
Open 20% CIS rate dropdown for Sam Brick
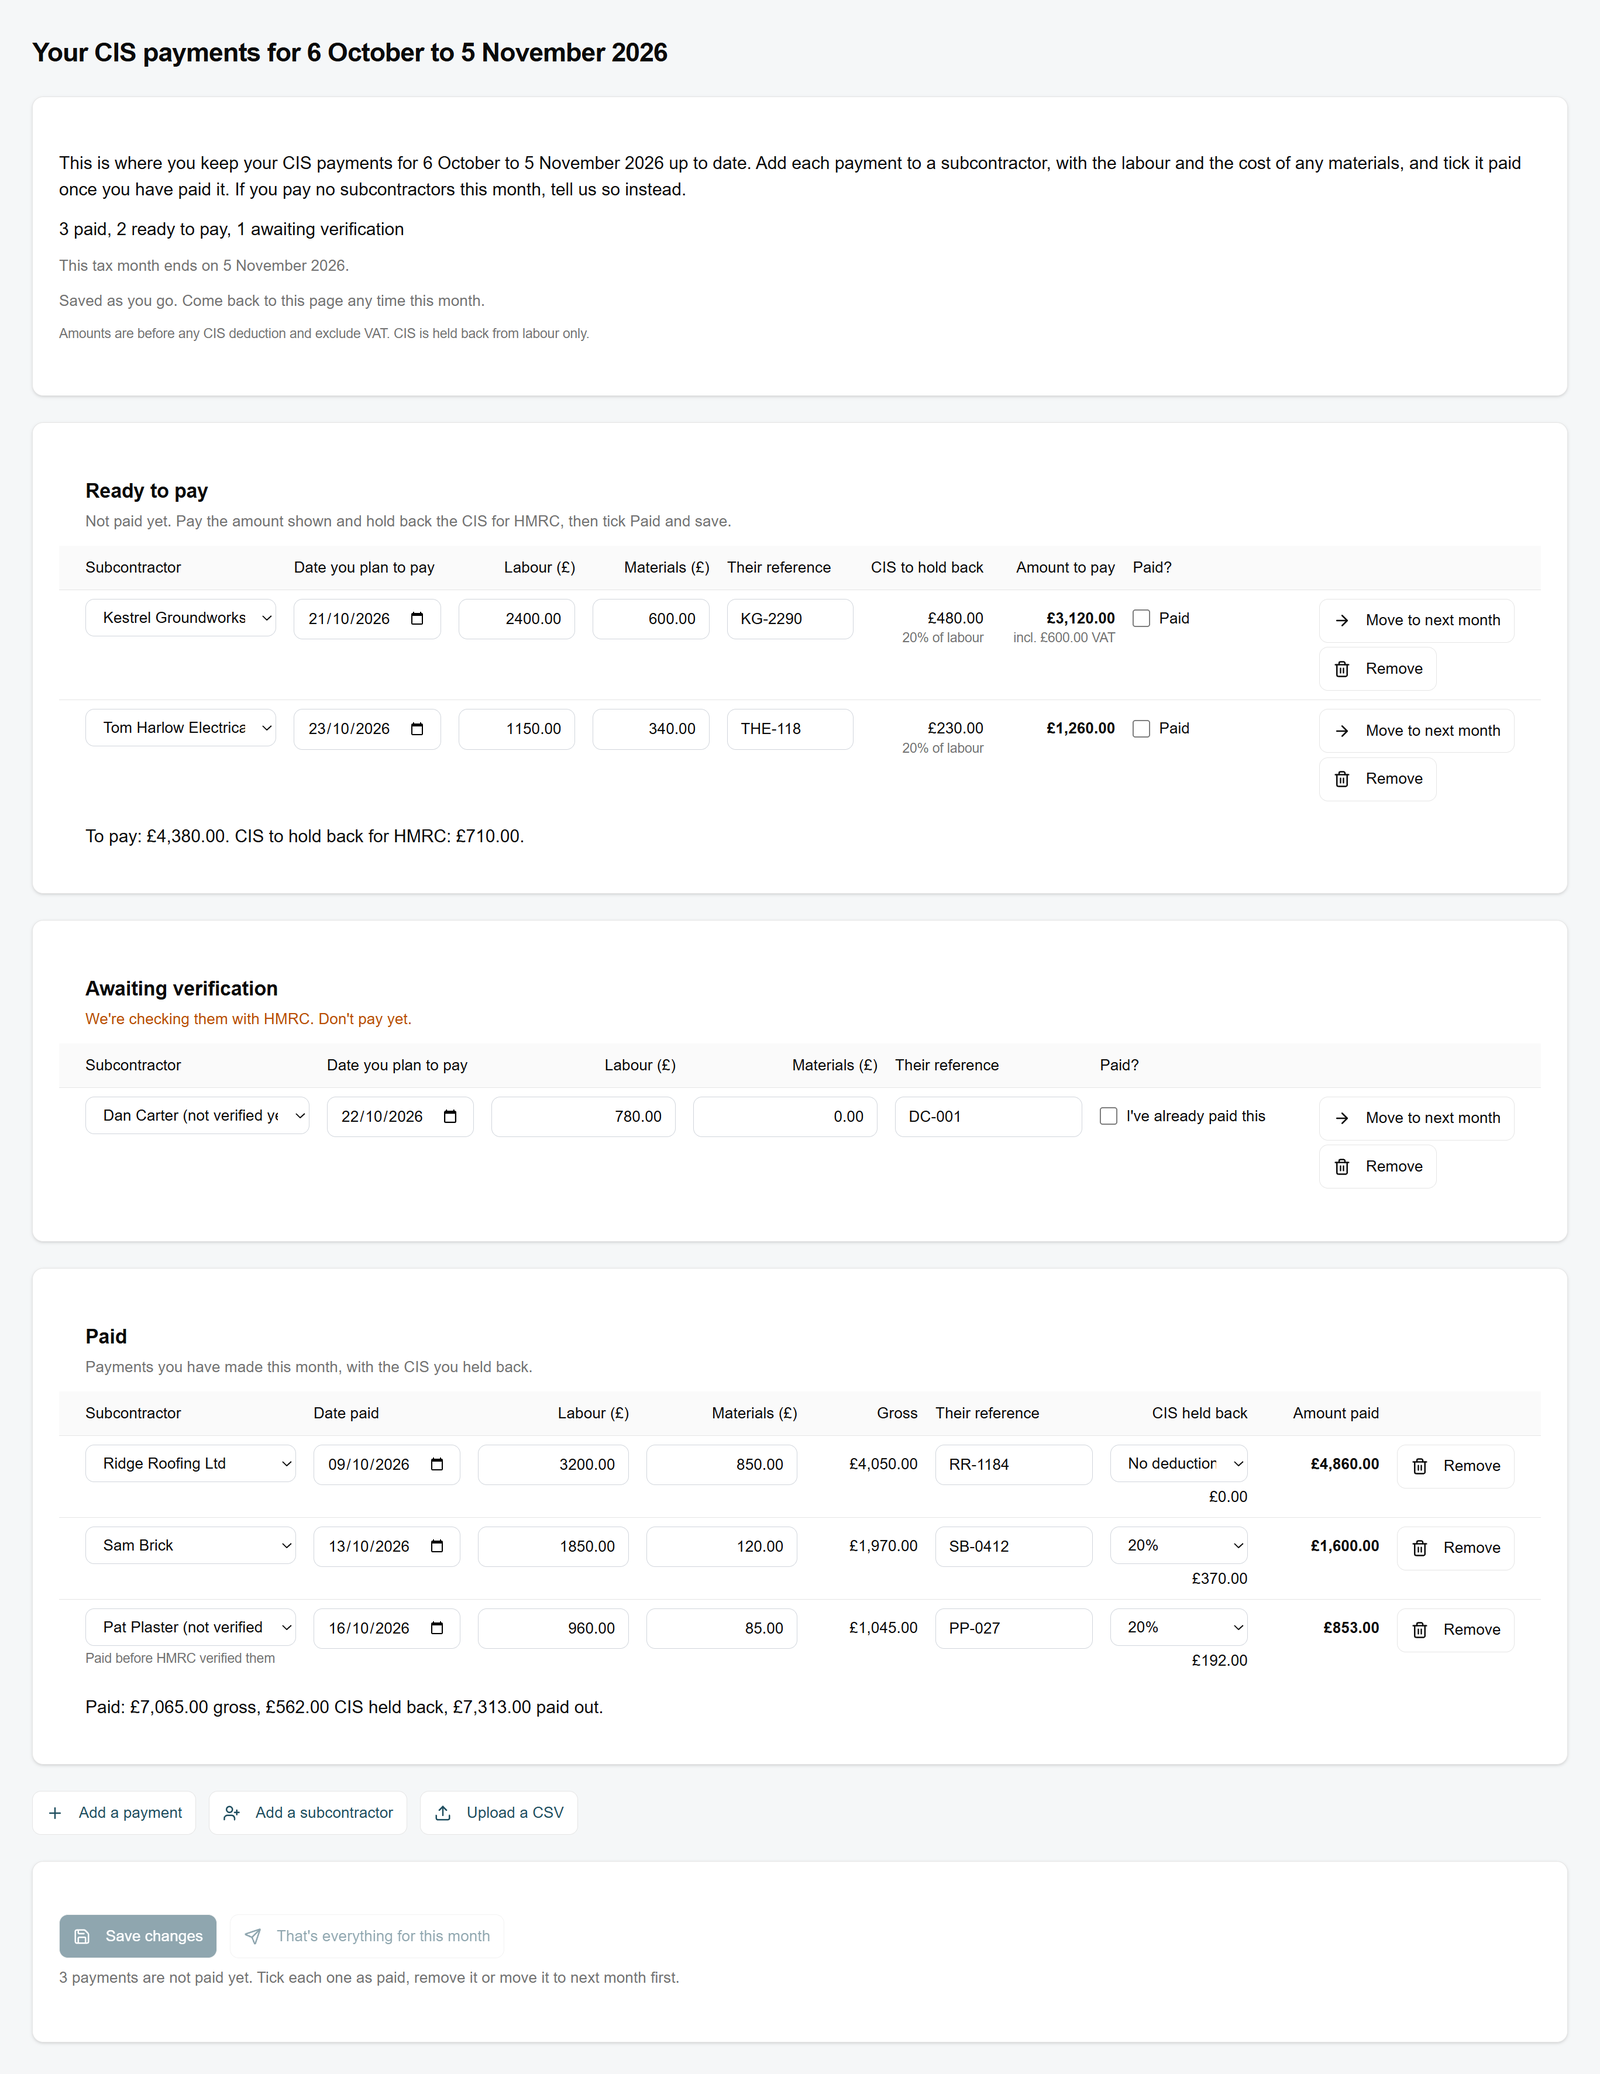pyautogui.click(x=1179, y=1546)
